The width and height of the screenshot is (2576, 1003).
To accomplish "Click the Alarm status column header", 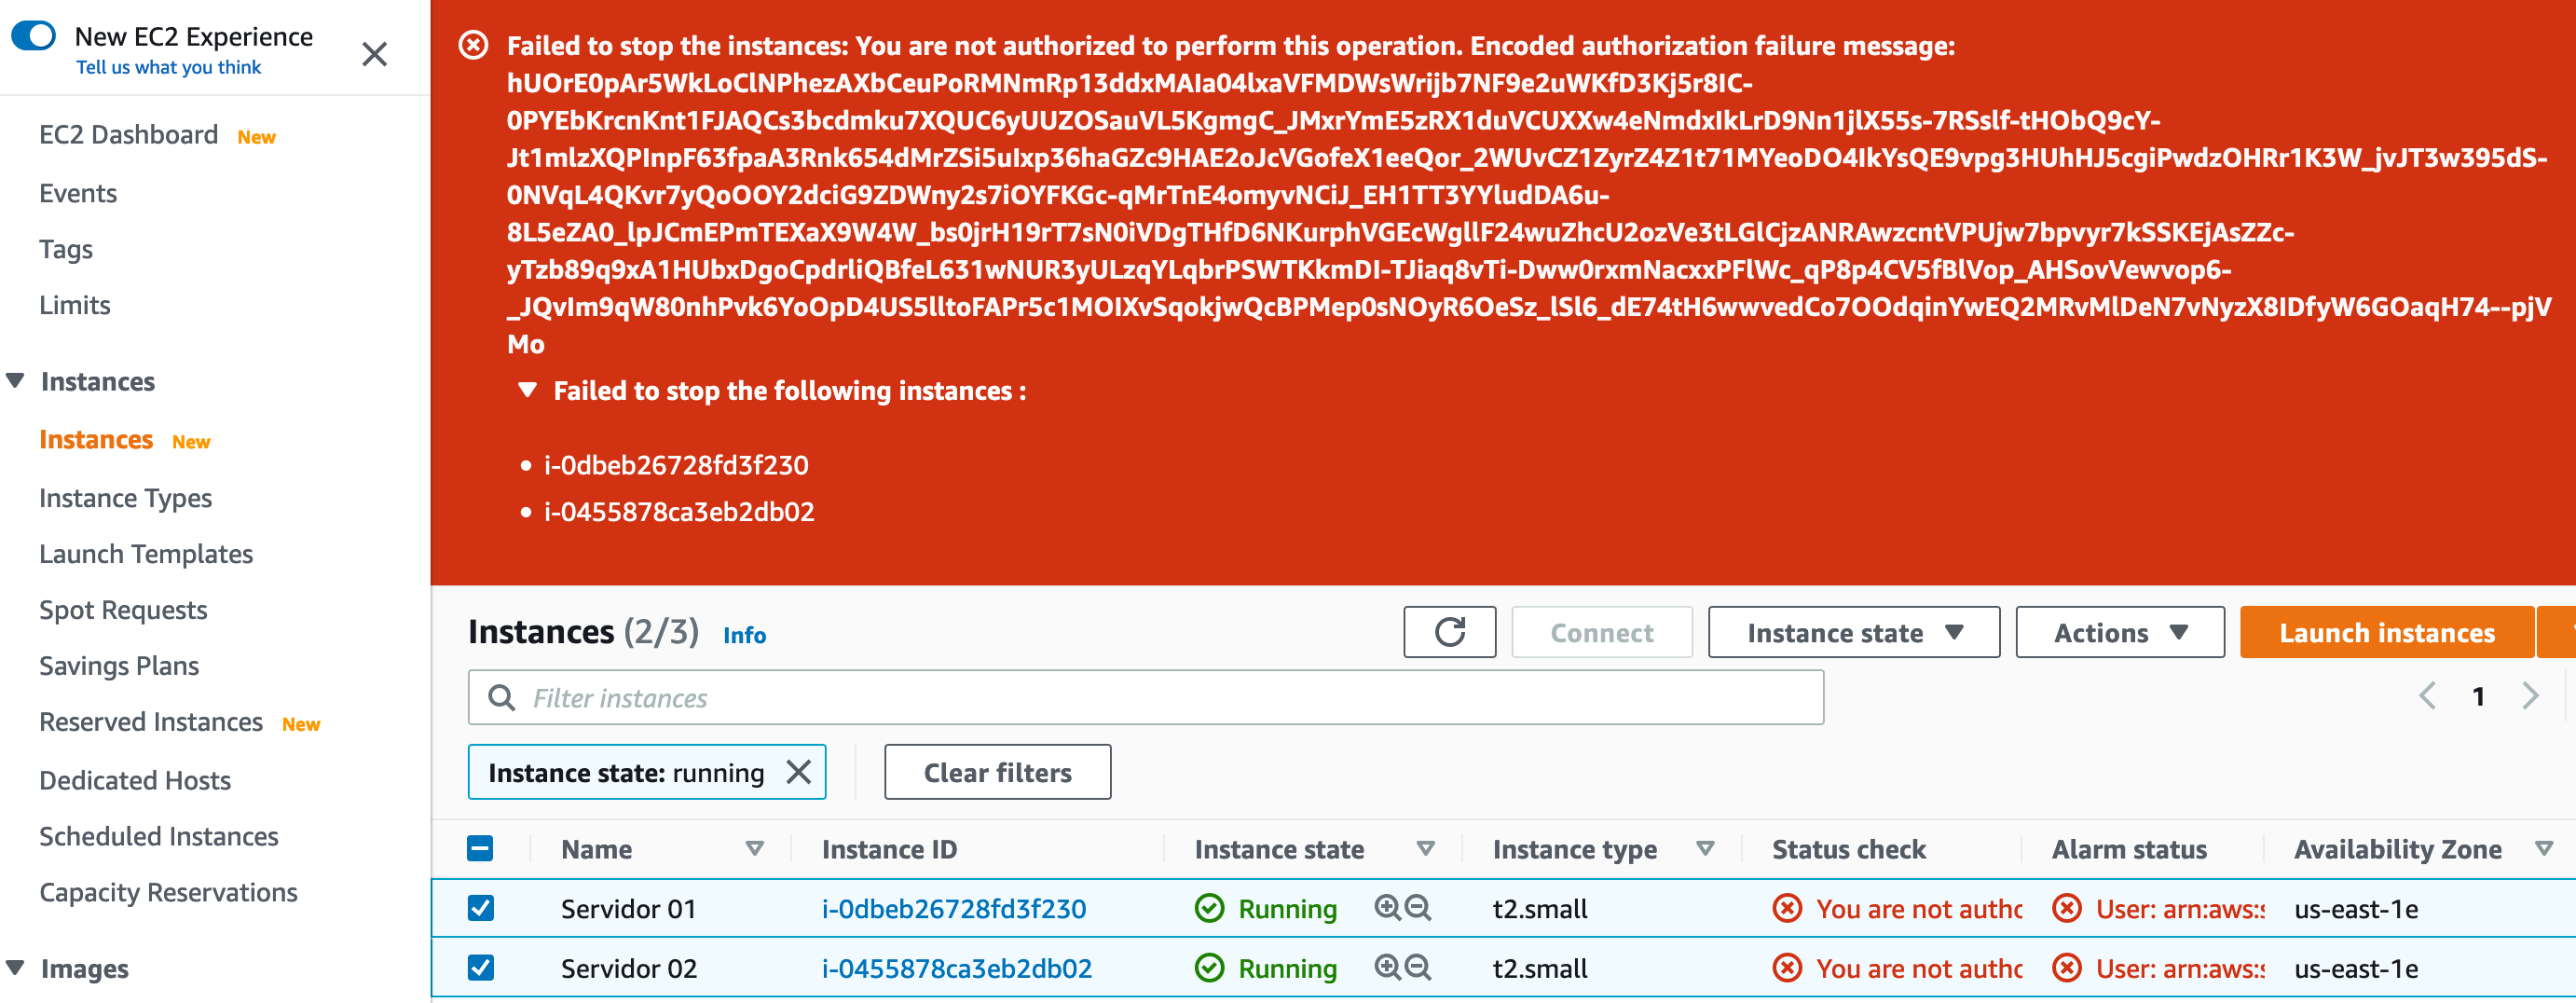I will pos(2129,849).
